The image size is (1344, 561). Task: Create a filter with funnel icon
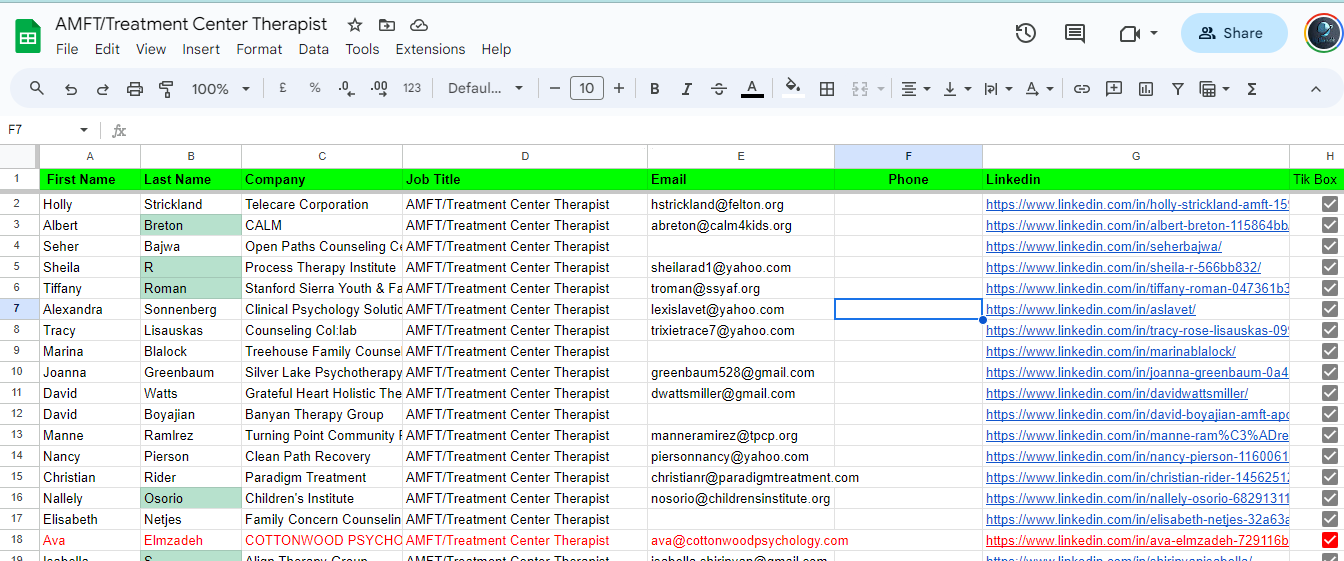coord(1178,89)
